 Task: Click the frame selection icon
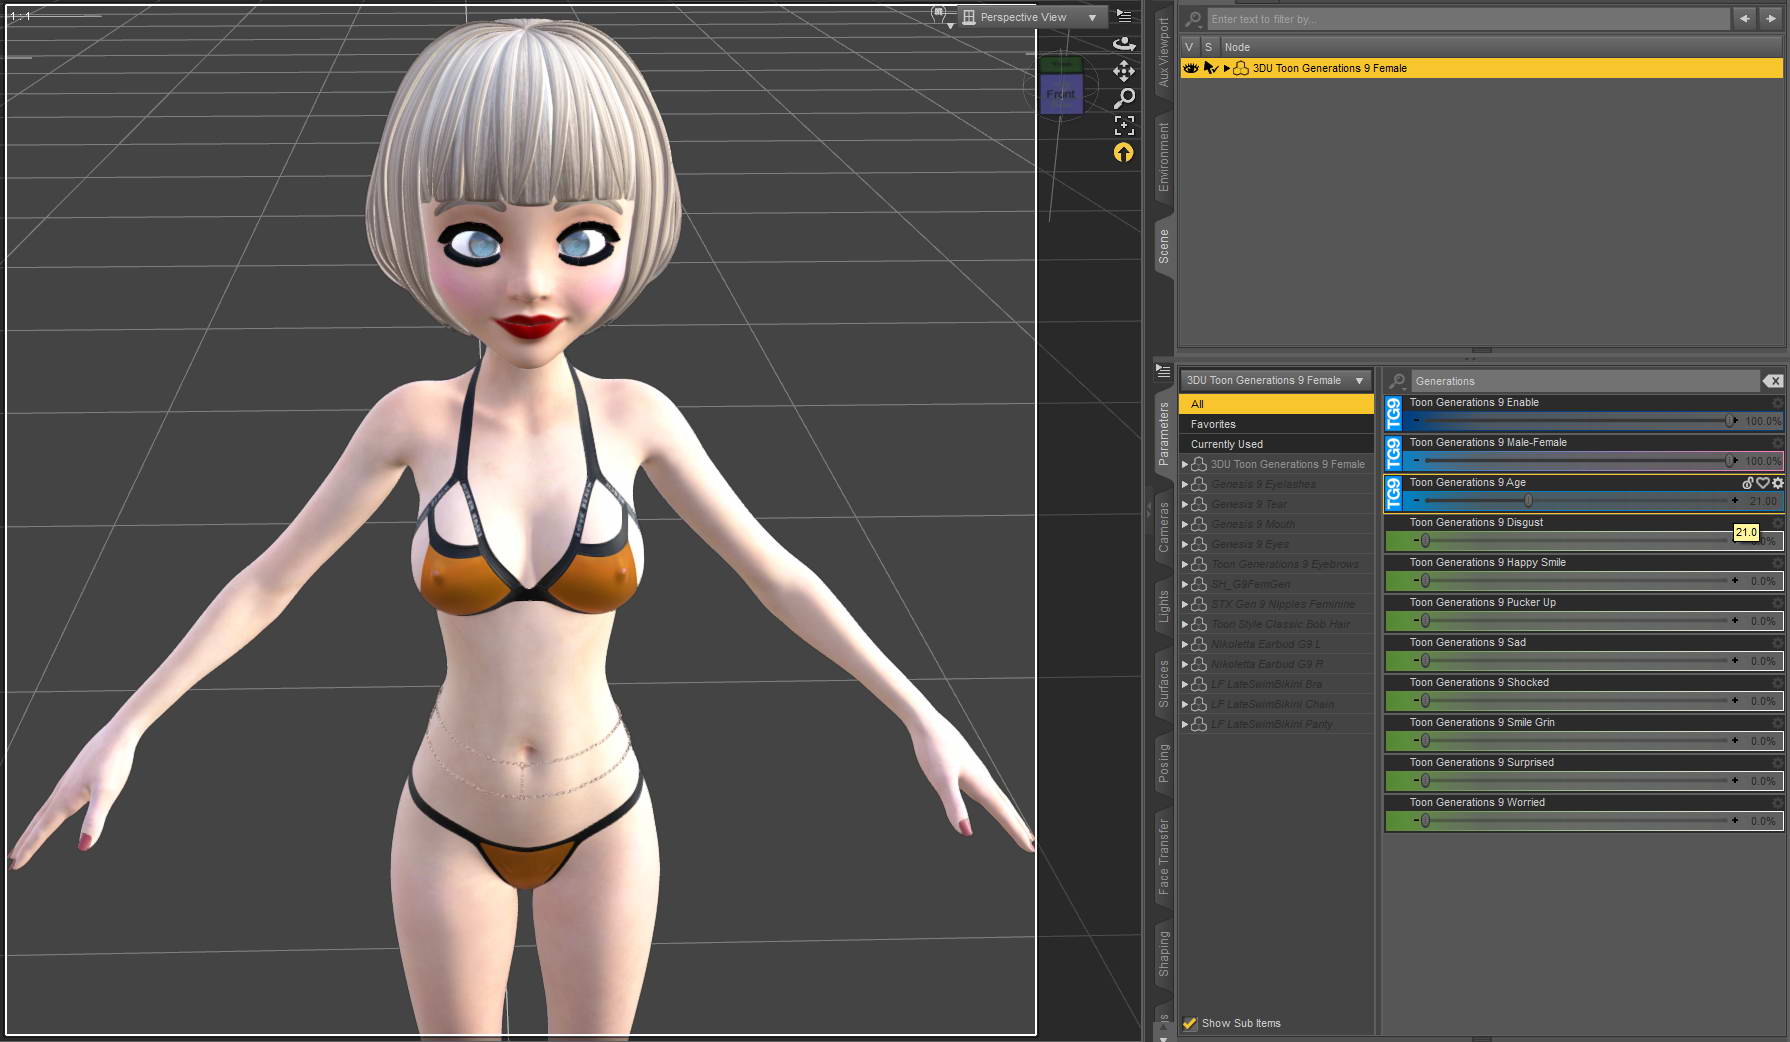coord(1124,125)
